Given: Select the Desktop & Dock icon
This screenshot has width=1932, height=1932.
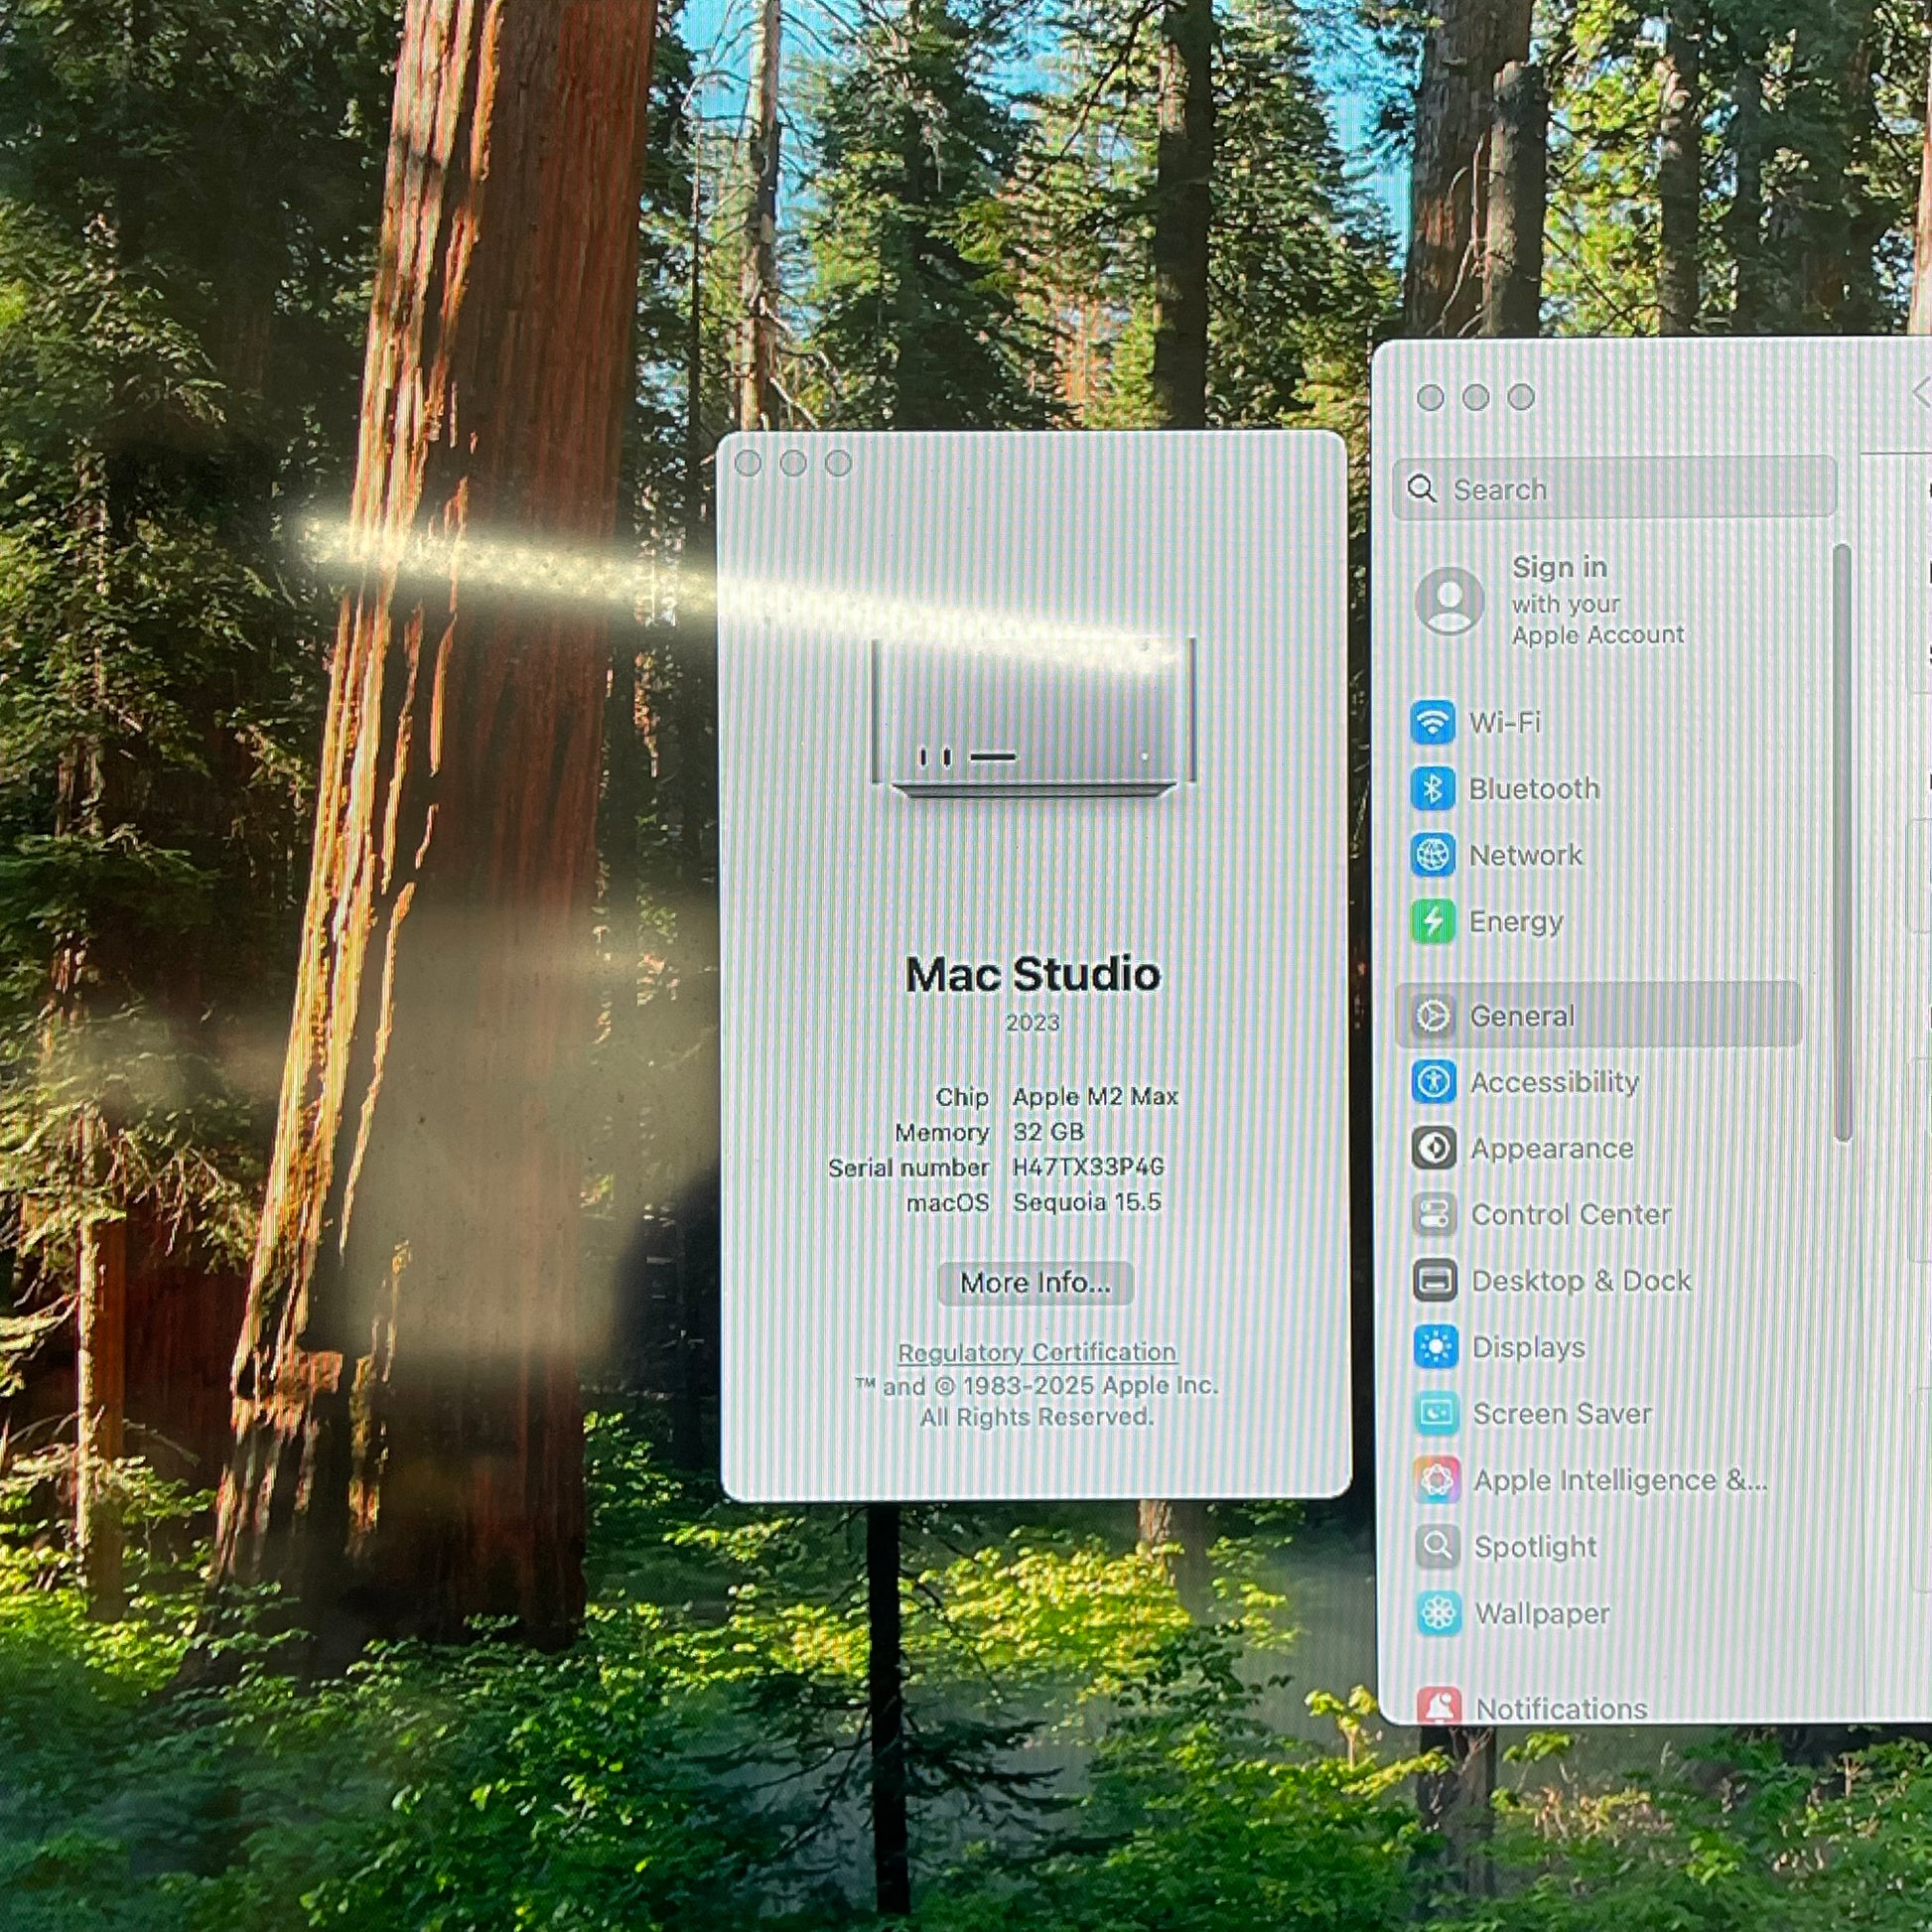Looking at the screenshot, I should pos(1435,1281).
